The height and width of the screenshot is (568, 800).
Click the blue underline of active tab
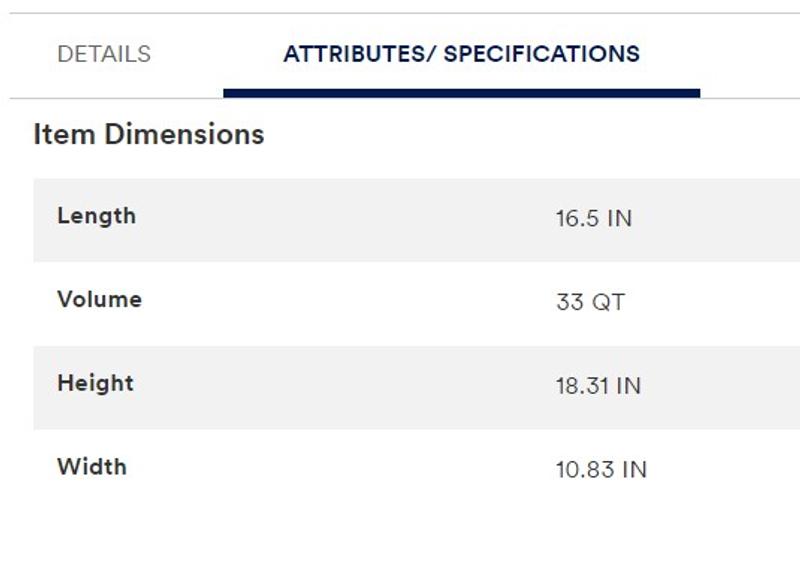click(462, 93)
